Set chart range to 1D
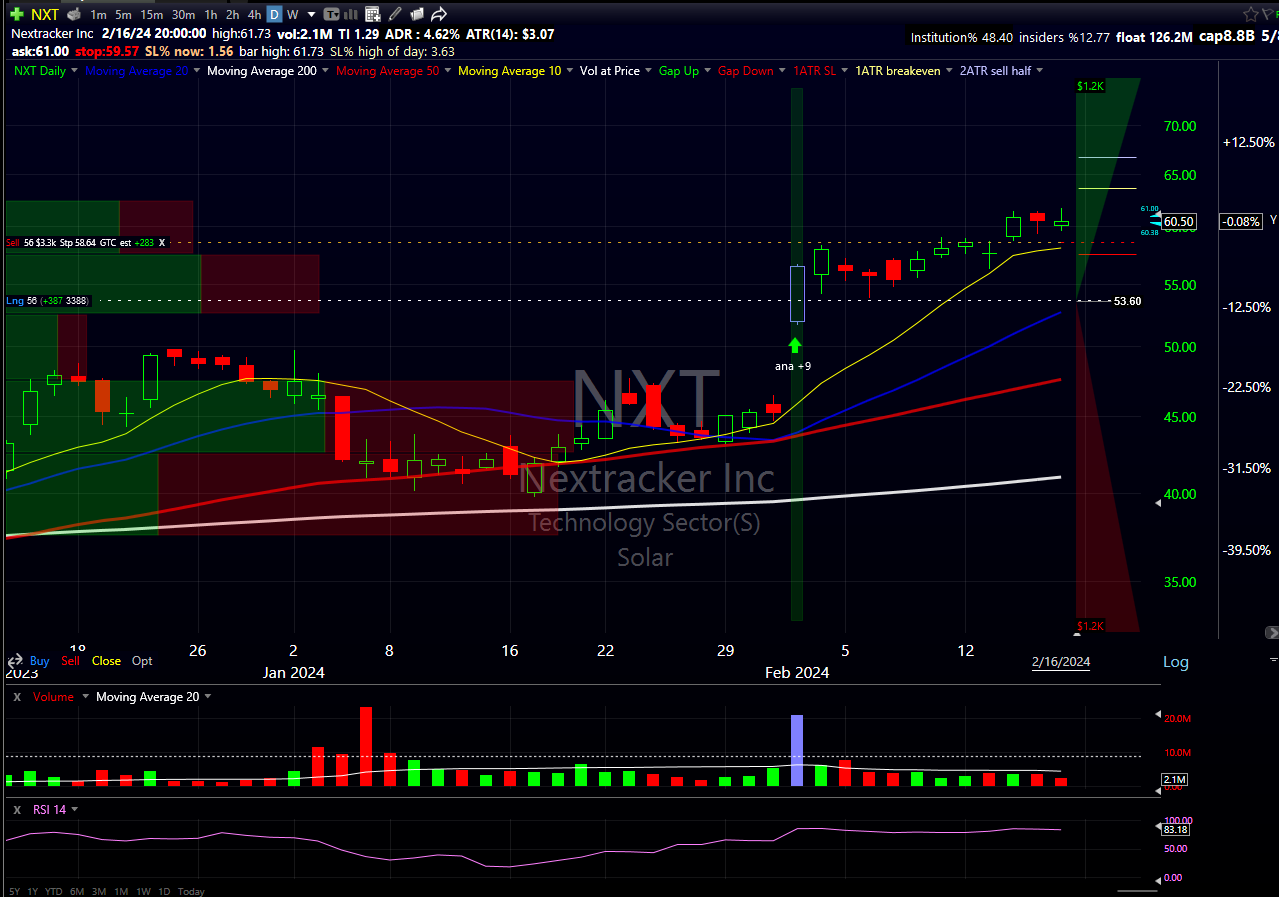Viewport: 1279px width, 897px height. point(164,891)
